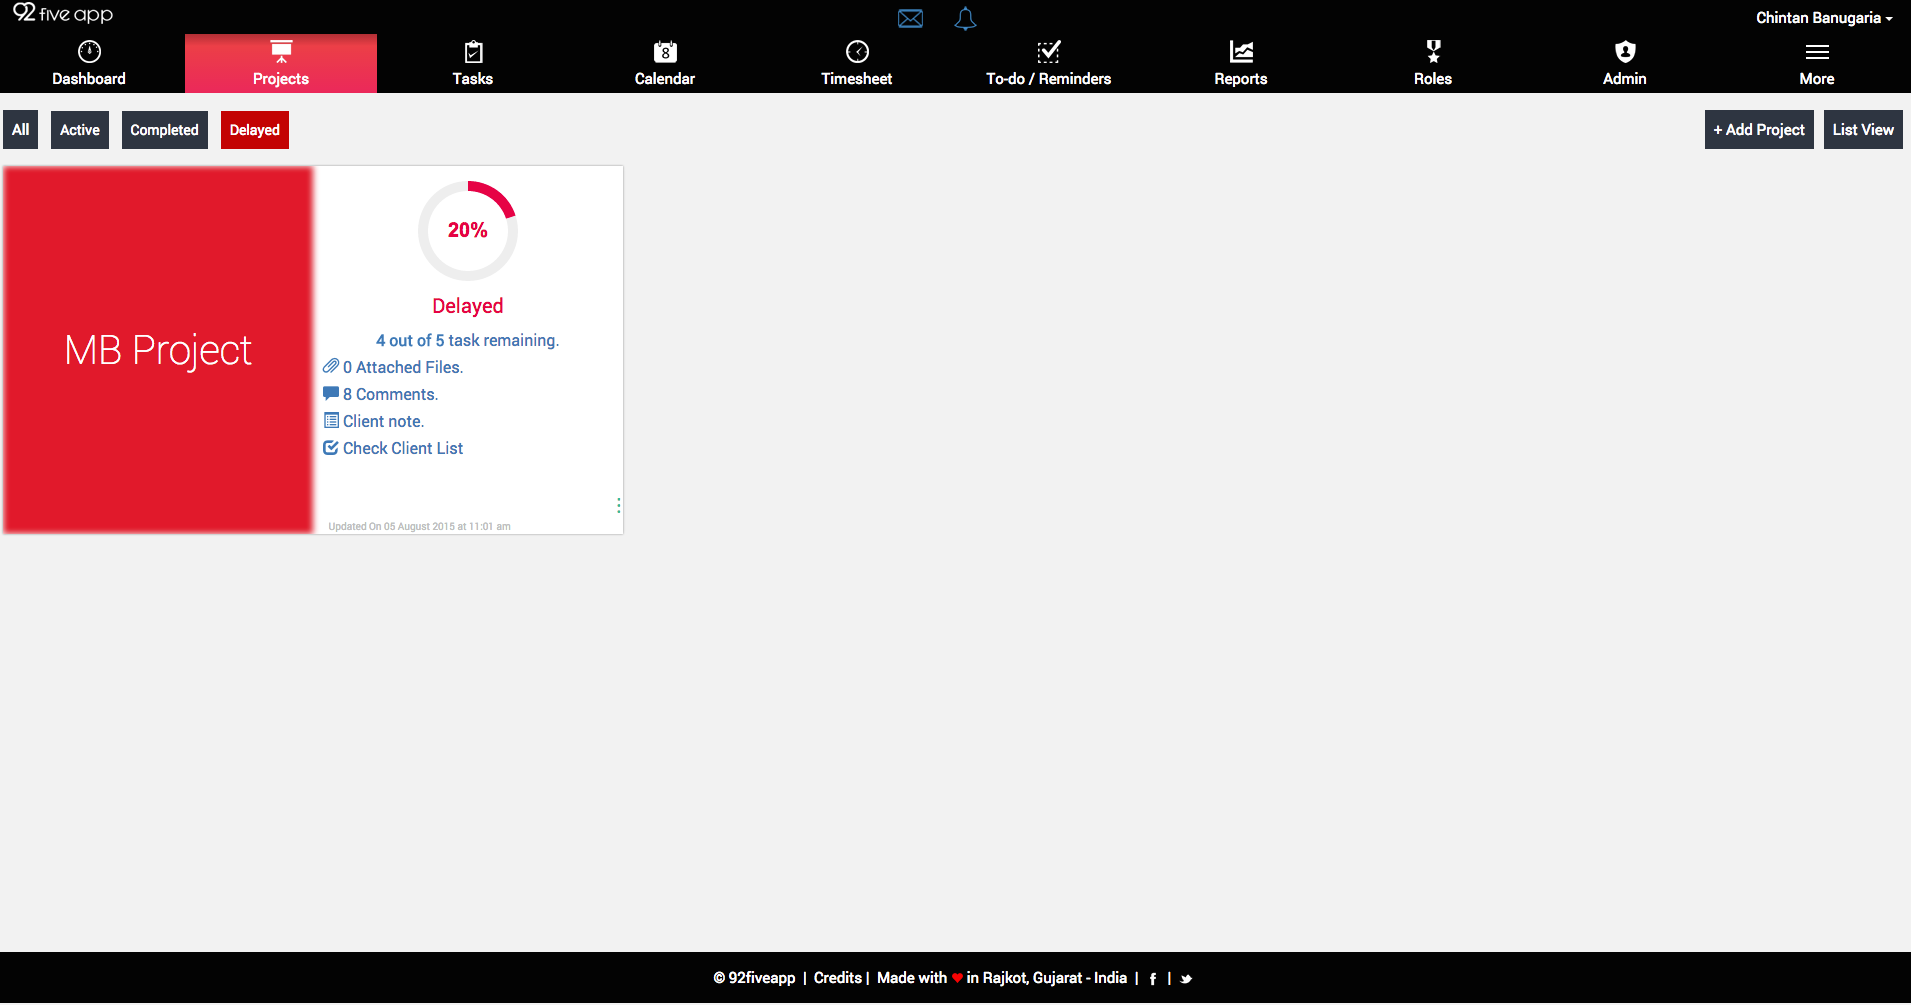1911x1005 pixels.
Task: Open the Reports menu label
Action: pos(1241,79)
